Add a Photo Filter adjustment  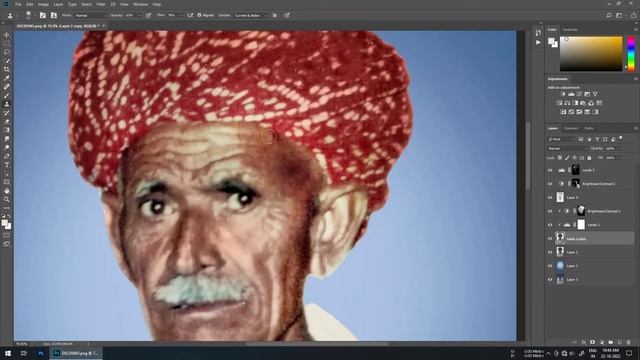pyautogui.click(x=583, y=103)
